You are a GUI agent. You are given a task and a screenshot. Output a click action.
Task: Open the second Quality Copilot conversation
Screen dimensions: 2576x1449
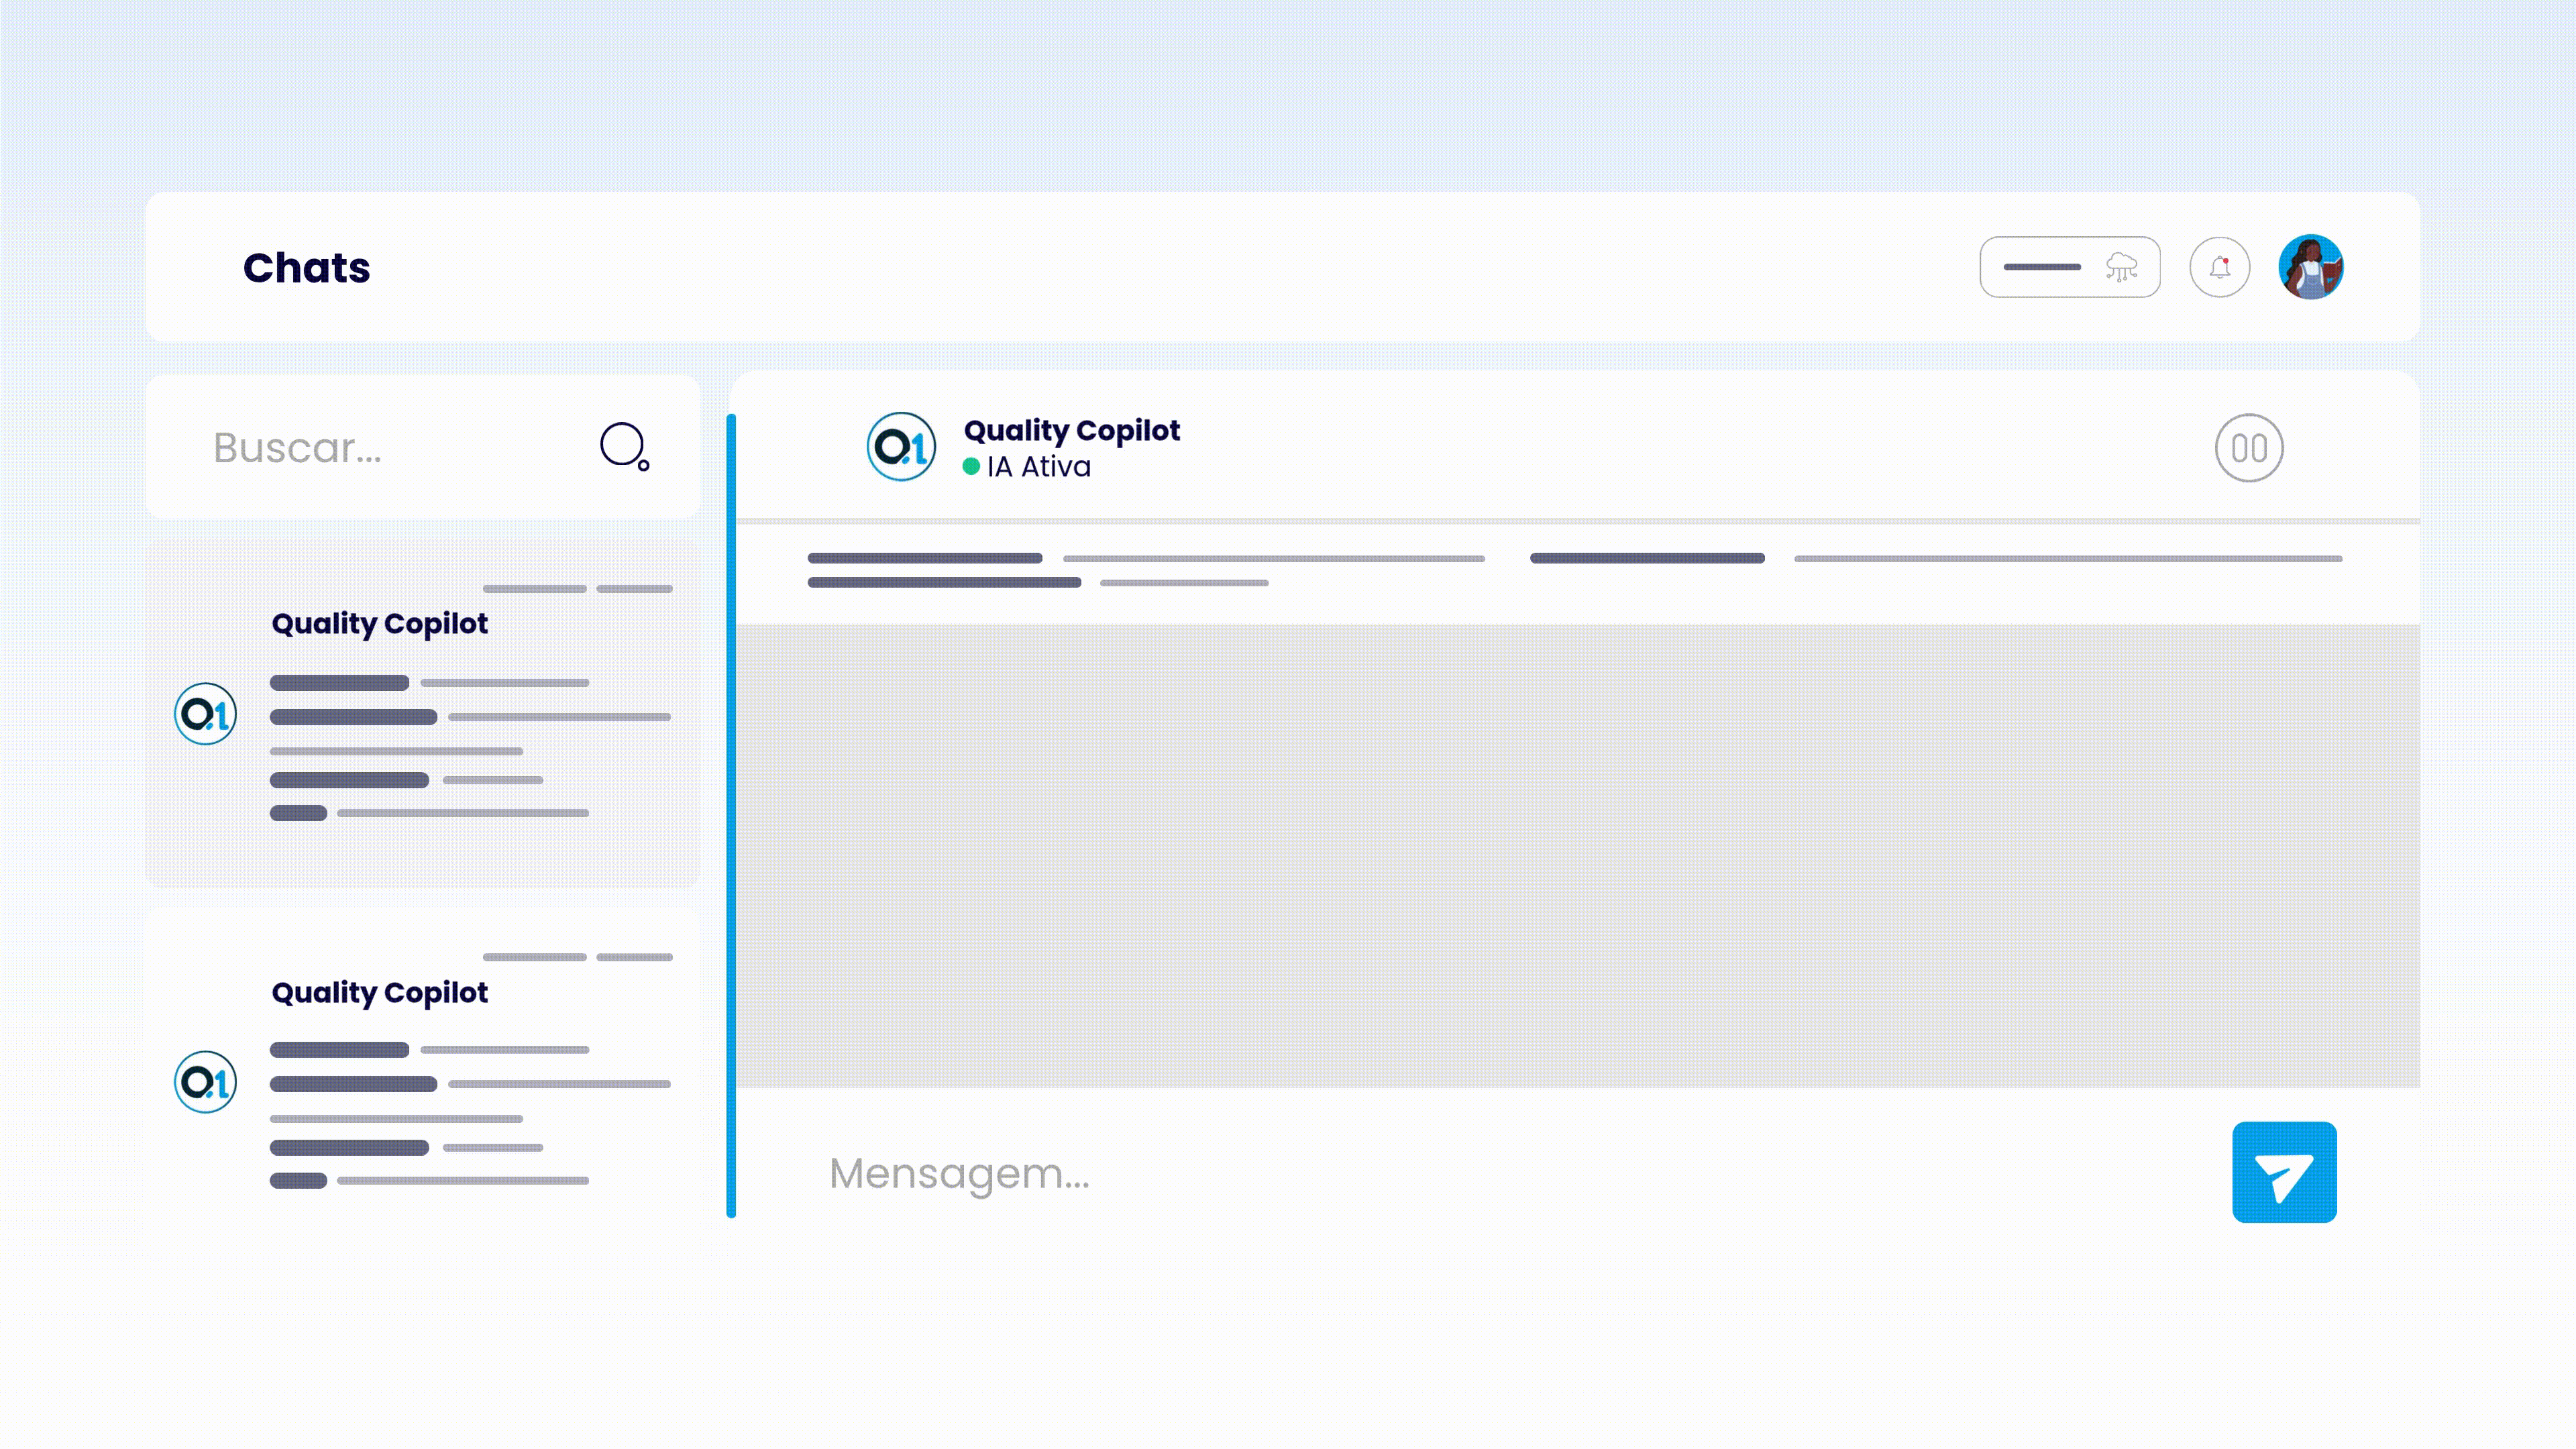pyautogui.click(x=379, y=992)
